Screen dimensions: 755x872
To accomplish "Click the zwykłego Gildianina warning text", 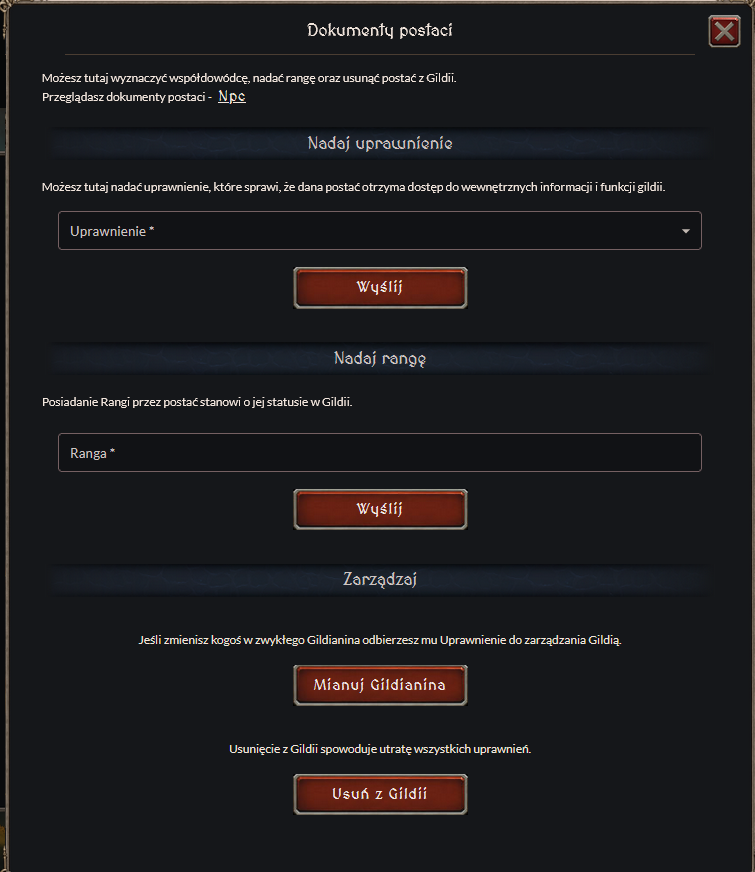I will (379, 640).
